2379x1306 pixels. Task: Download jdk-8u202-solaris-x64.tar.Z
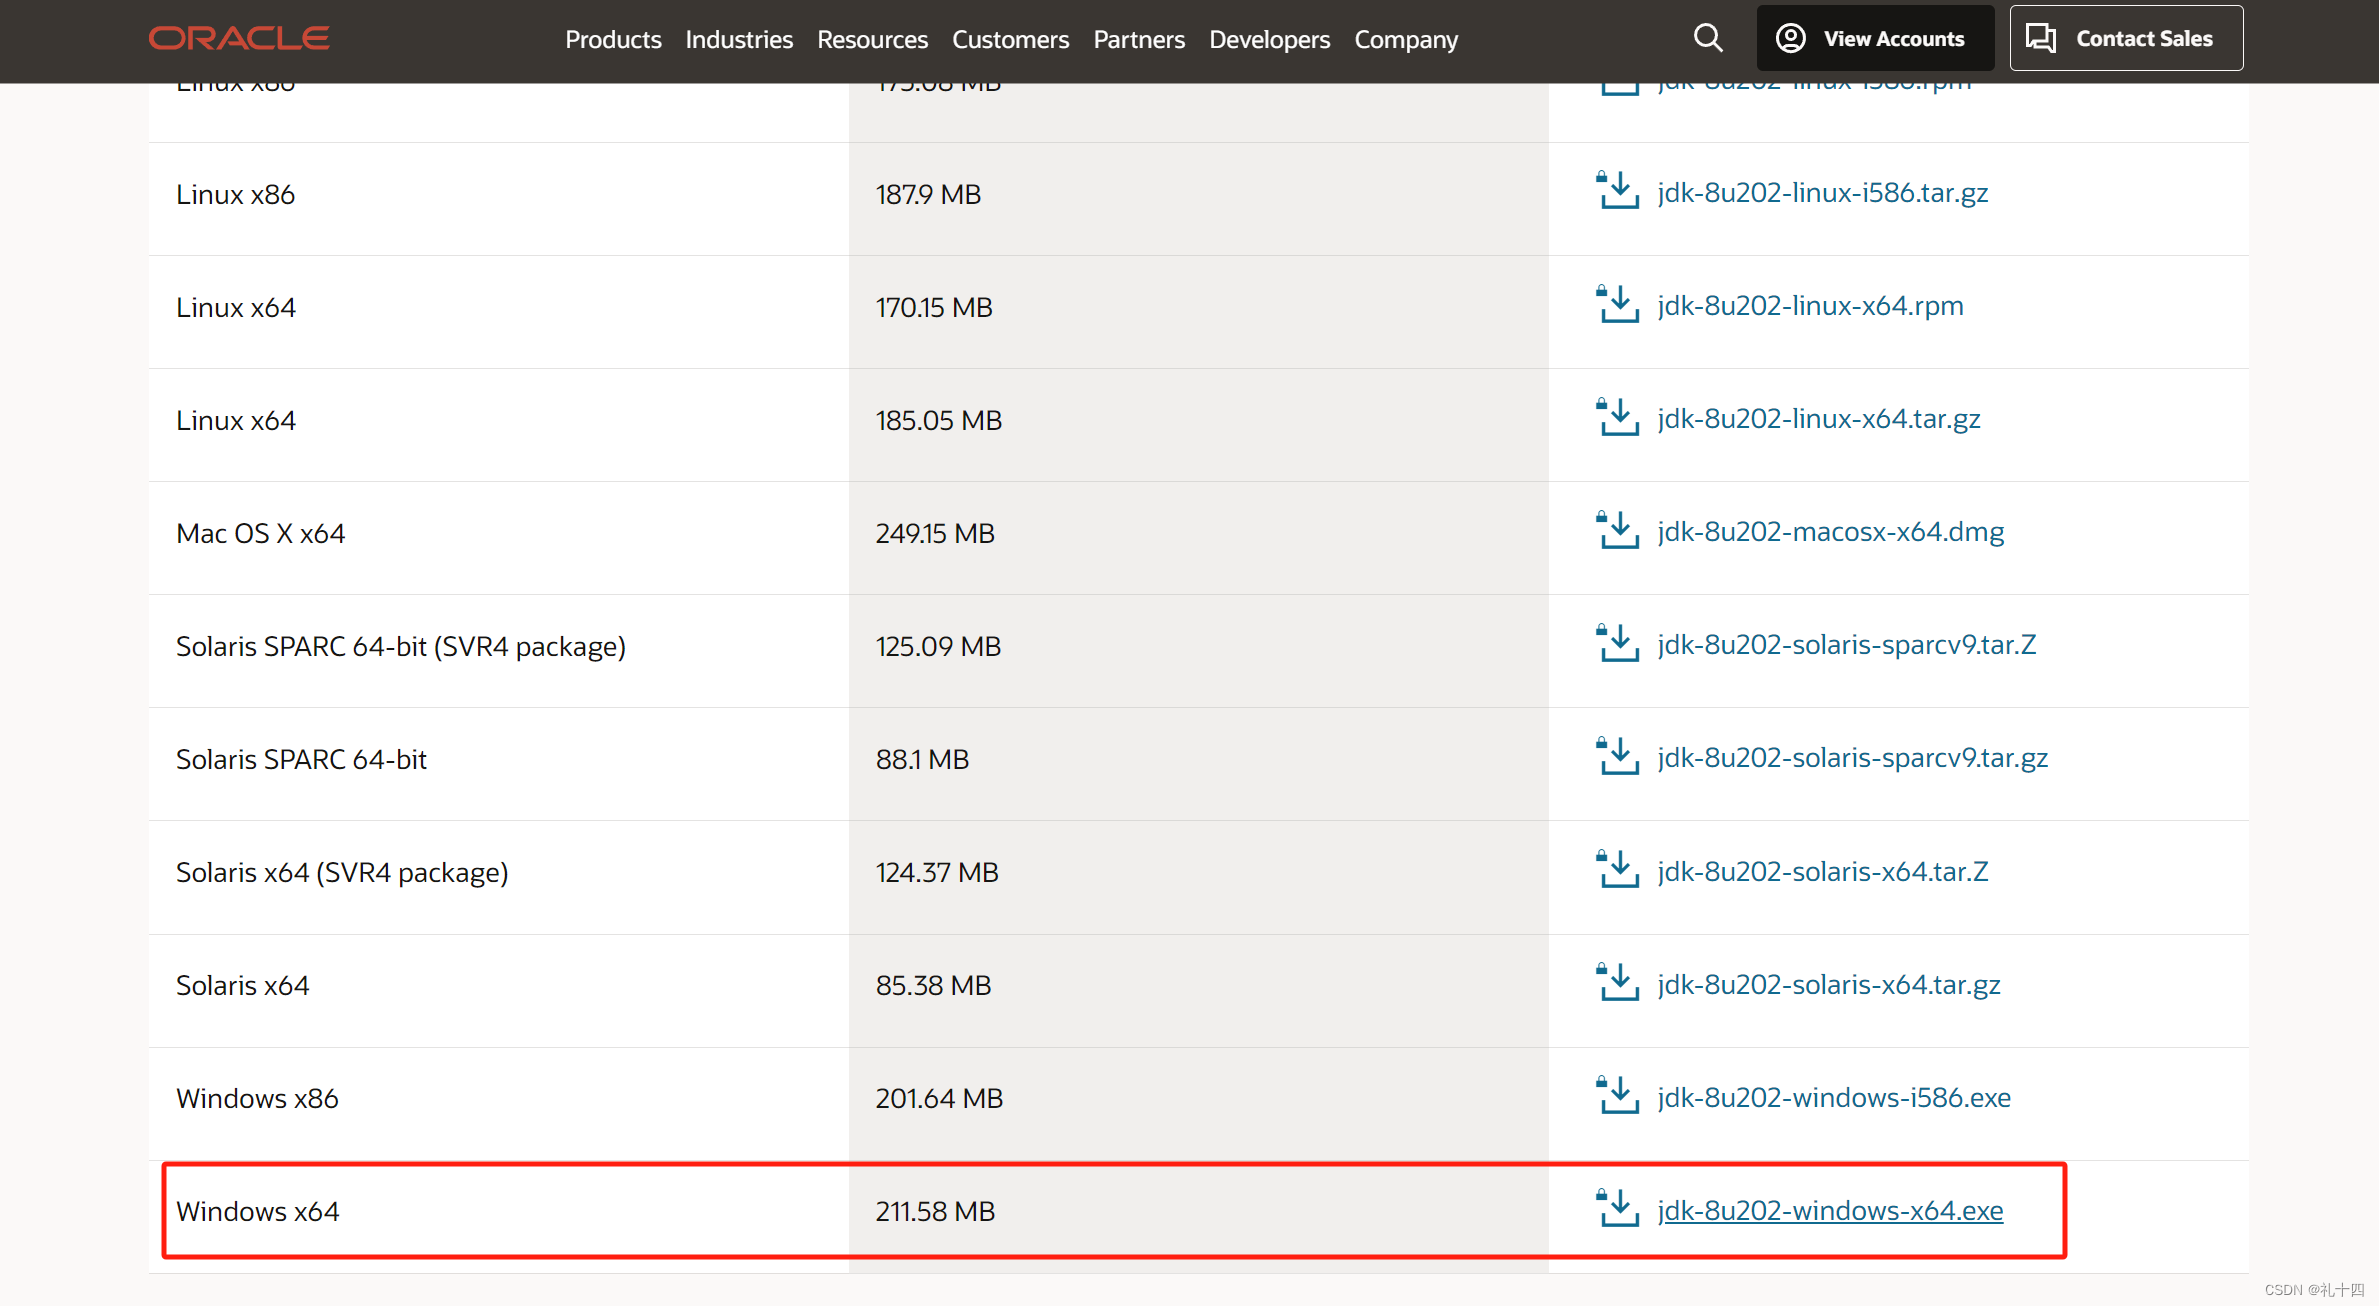1822,871
